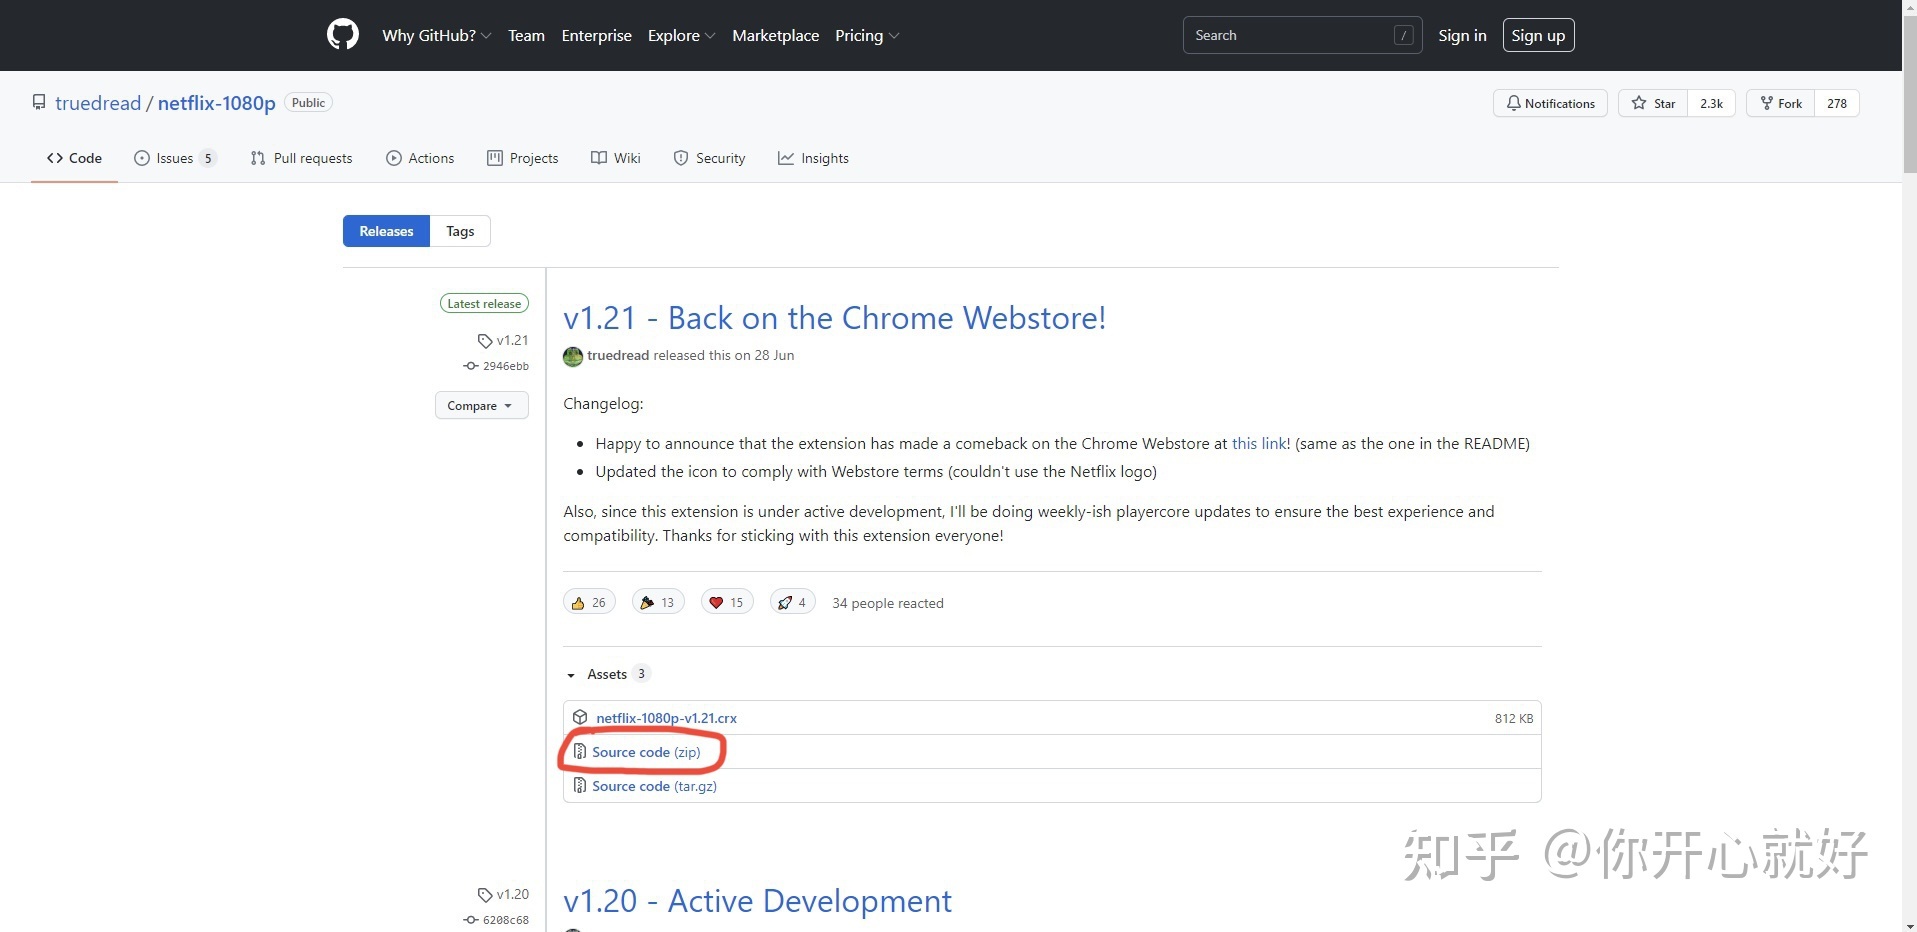The height and width of the screenshot is (932, 1917).
Task: Click the Sign up button
Action: click(x=1538, y=35)
